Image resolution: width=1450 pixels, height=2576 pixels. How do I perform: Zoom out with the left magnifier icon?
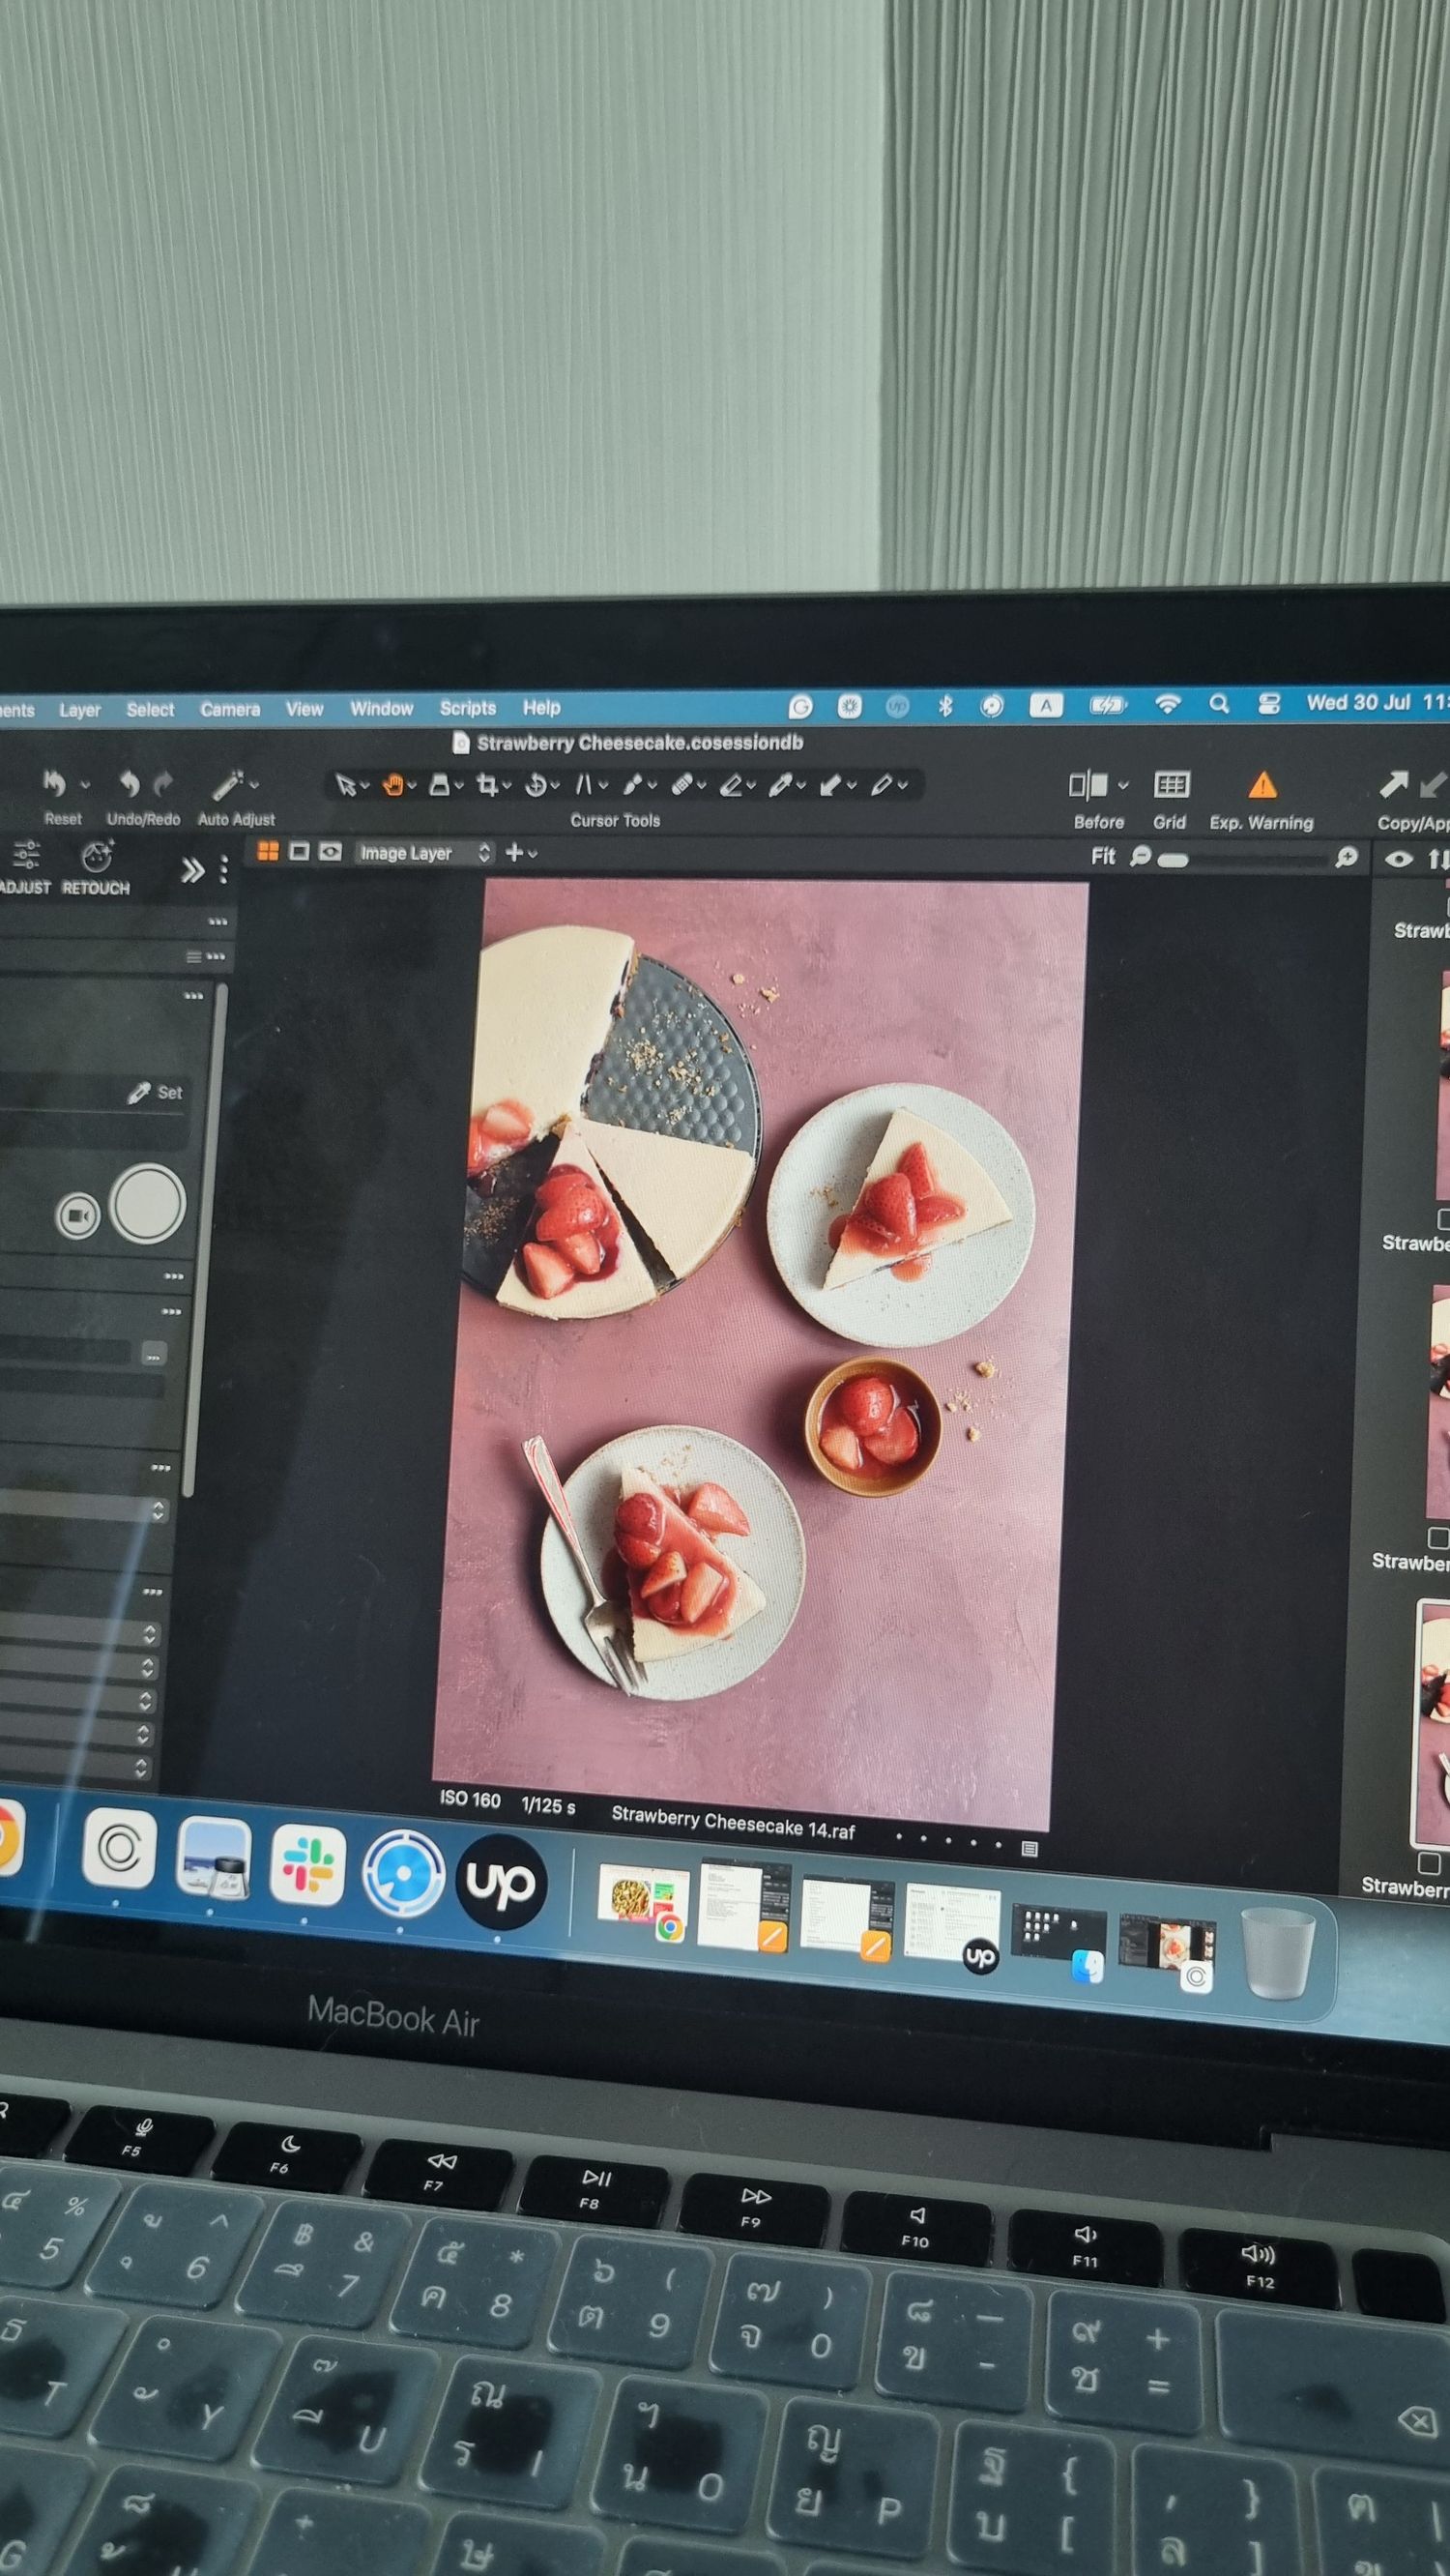tap(1140, 857)
